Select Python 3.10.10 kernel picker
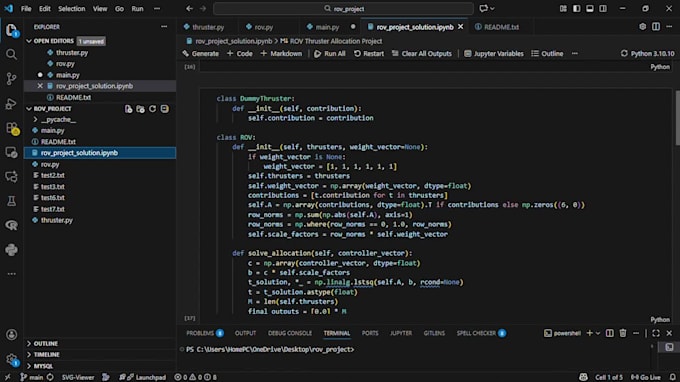Image resolution: width=680 pixels, height=382 pixels. tap(647, 53)
